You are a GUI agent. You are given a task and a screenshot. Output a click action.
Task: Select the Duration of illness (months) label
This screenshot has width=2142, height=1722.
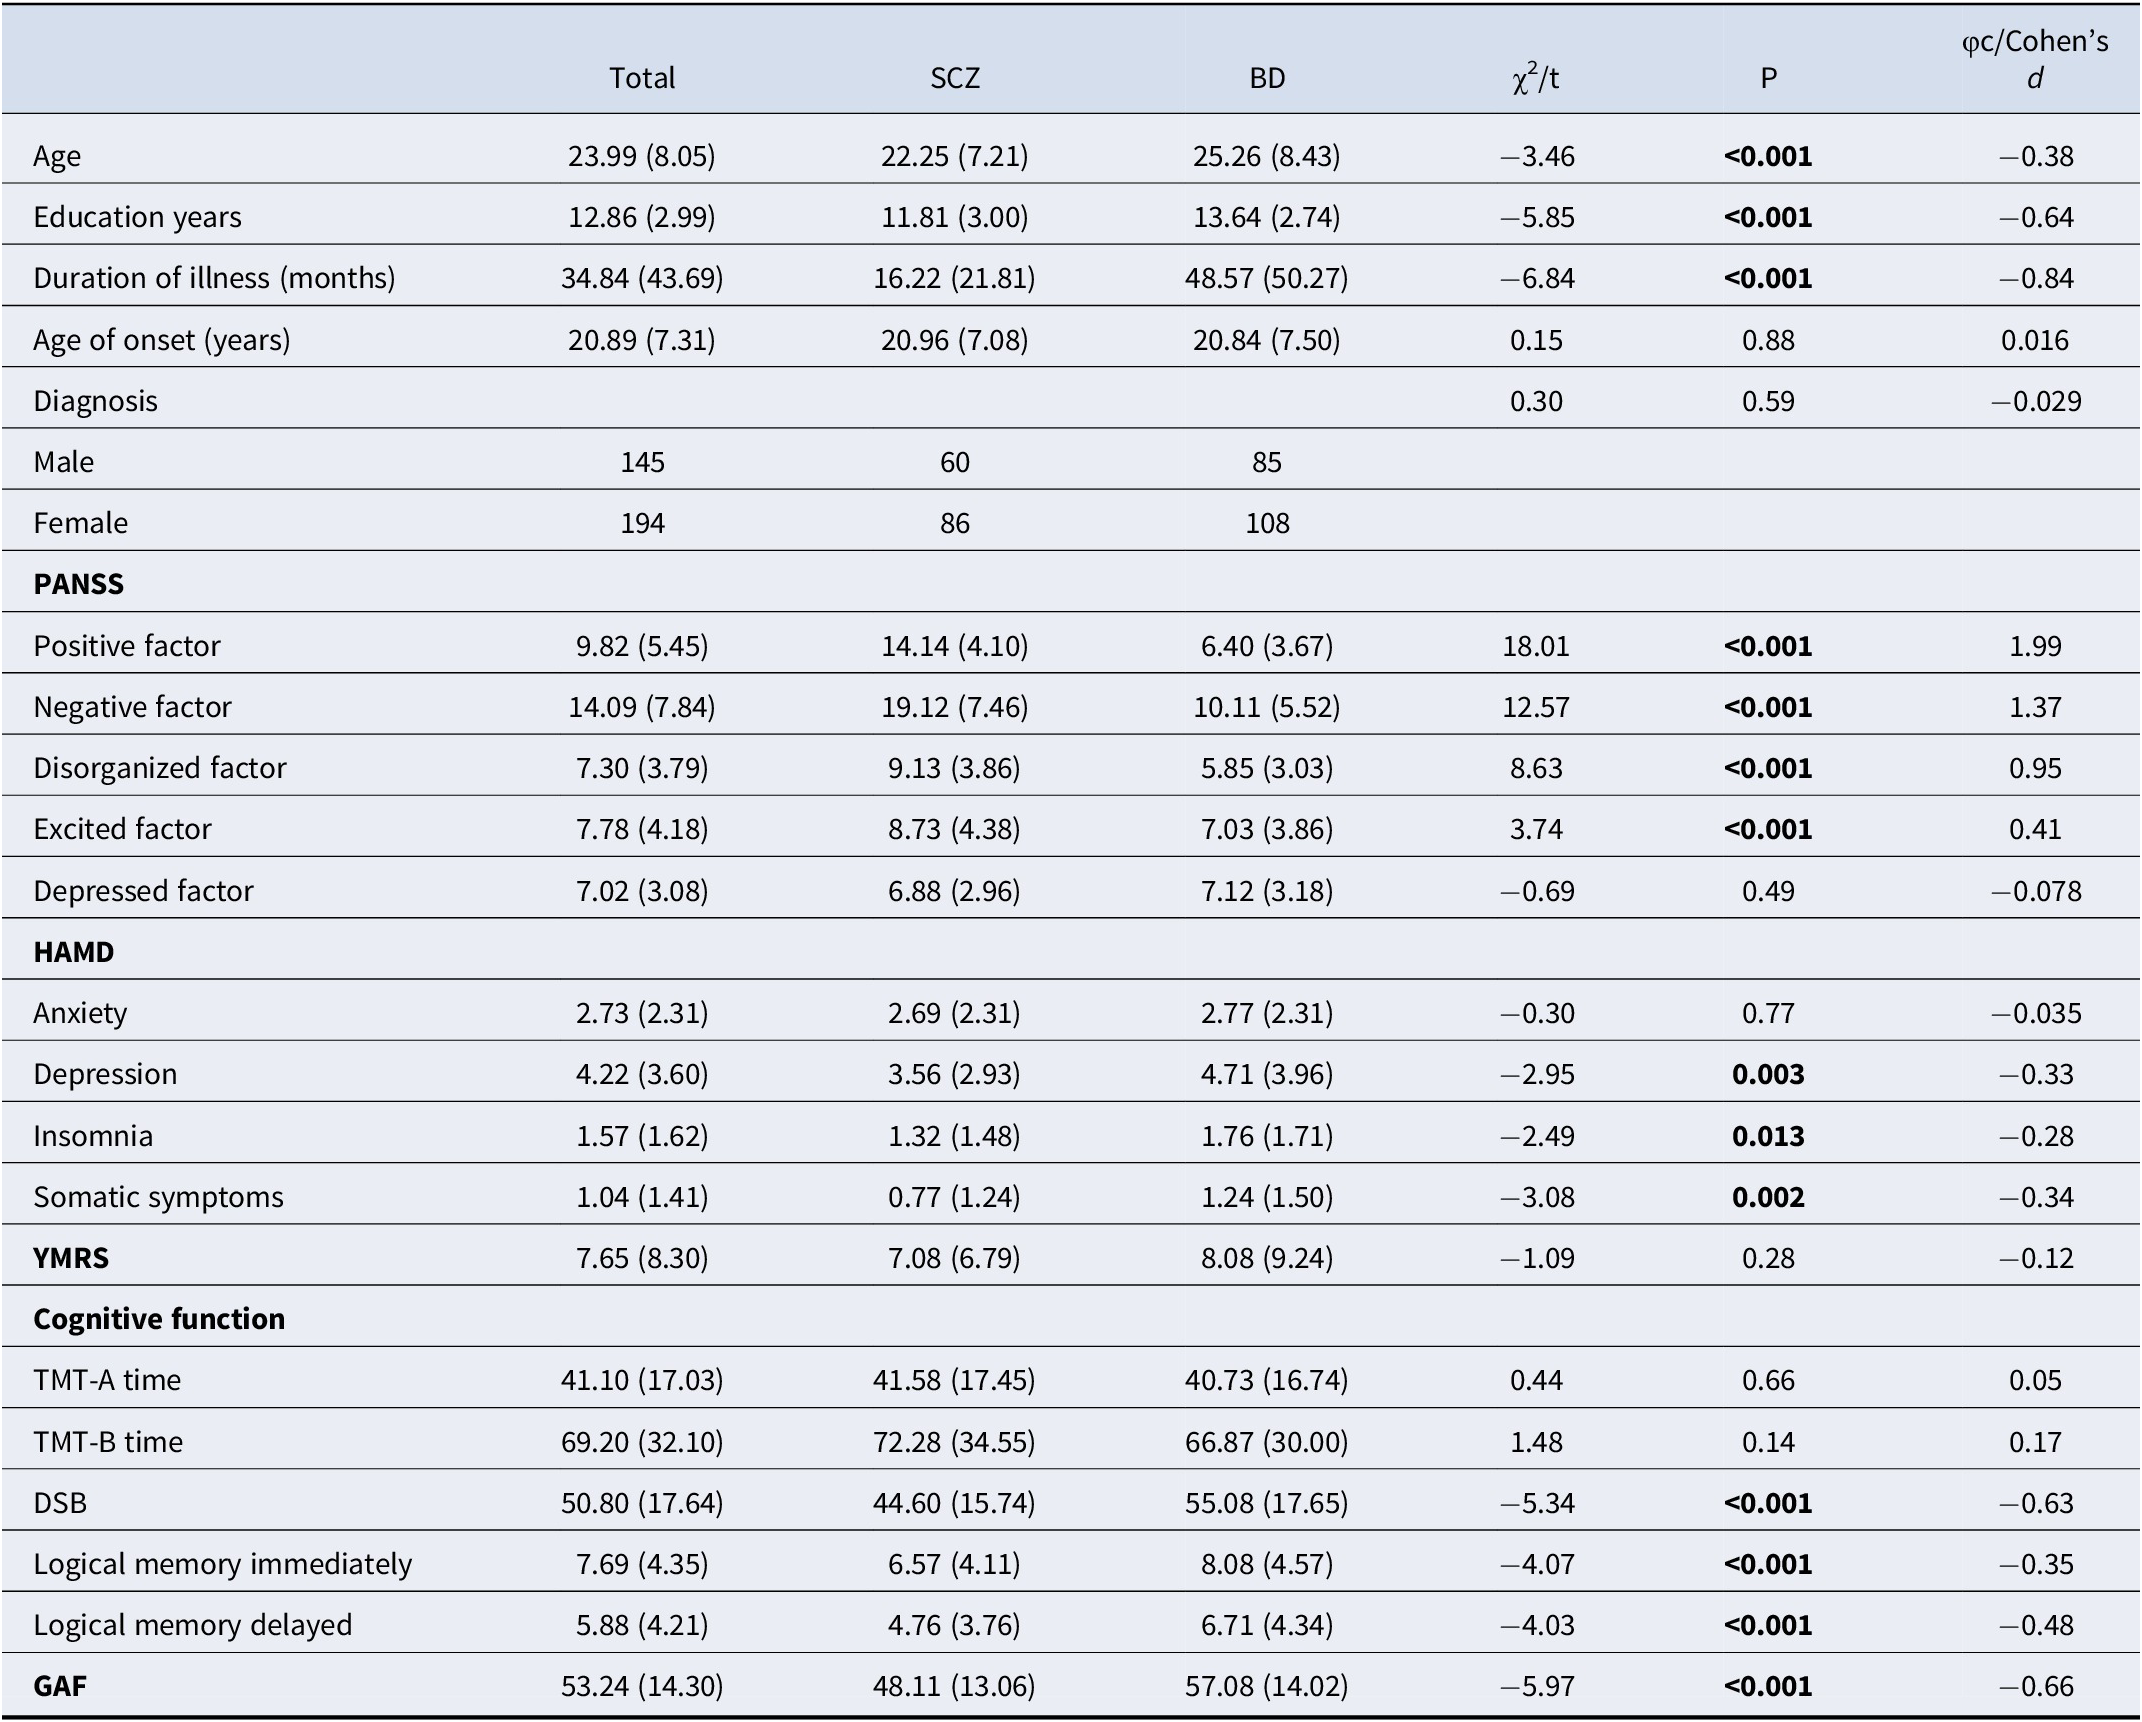(x=214, y=278)
